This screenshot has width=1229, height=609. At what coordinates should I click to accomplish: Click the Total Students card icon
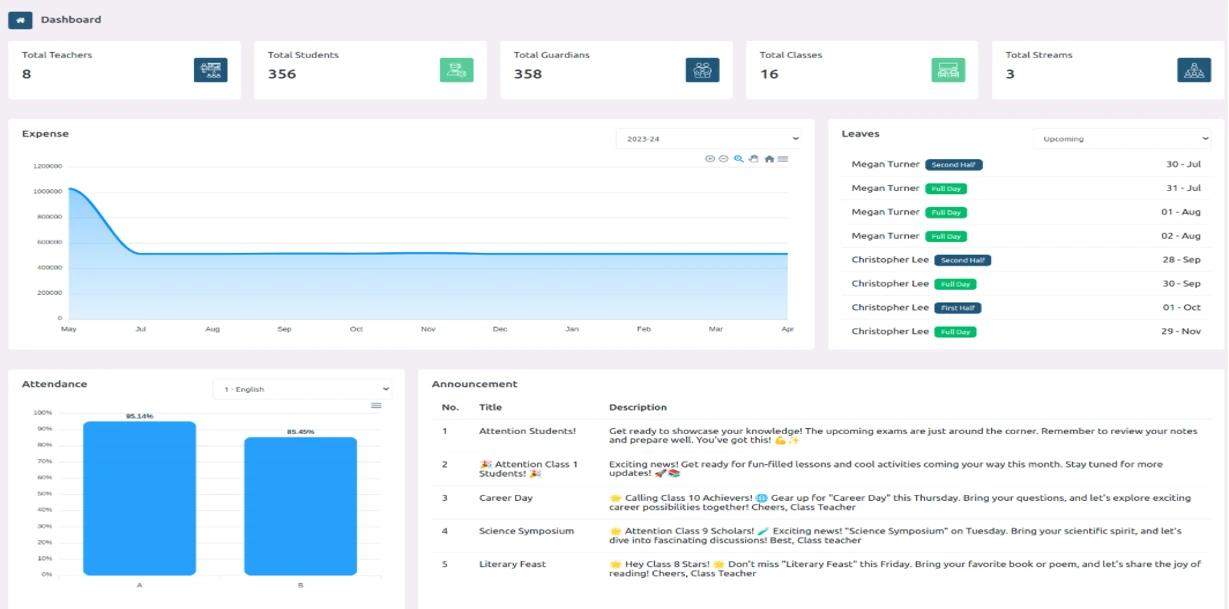456,70
